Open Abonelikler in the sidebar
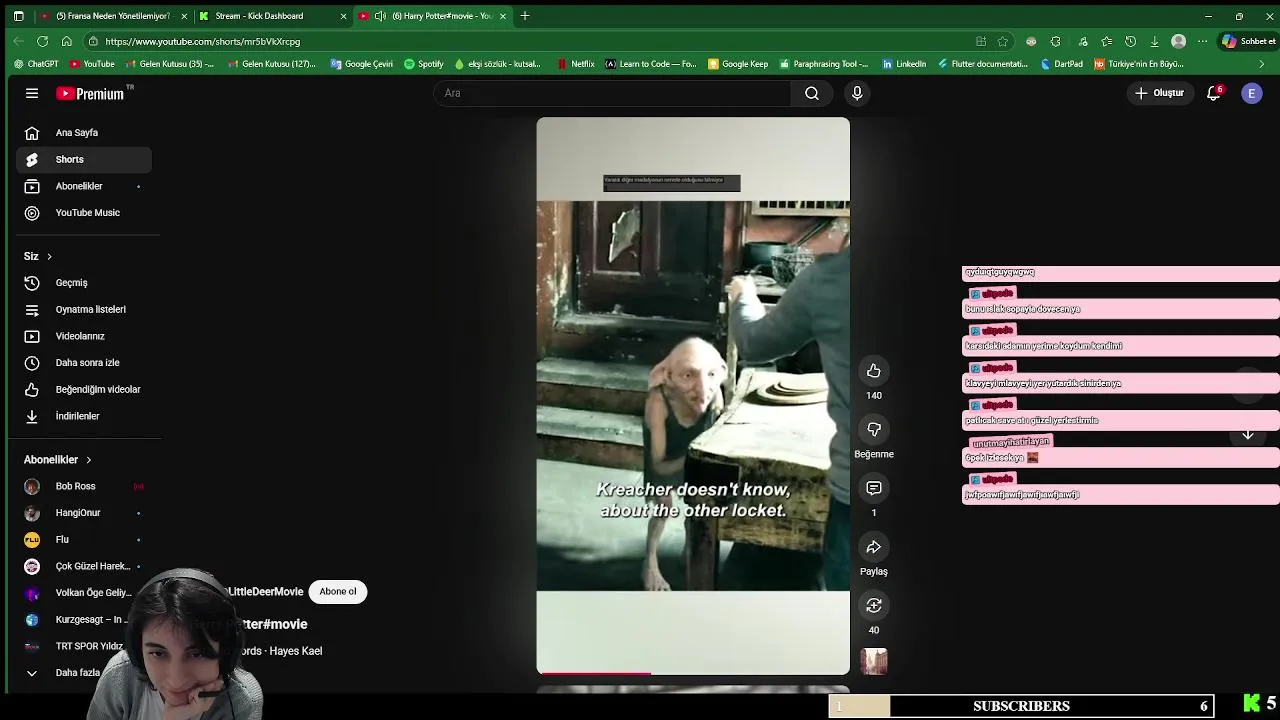 (x=84, y=186)
